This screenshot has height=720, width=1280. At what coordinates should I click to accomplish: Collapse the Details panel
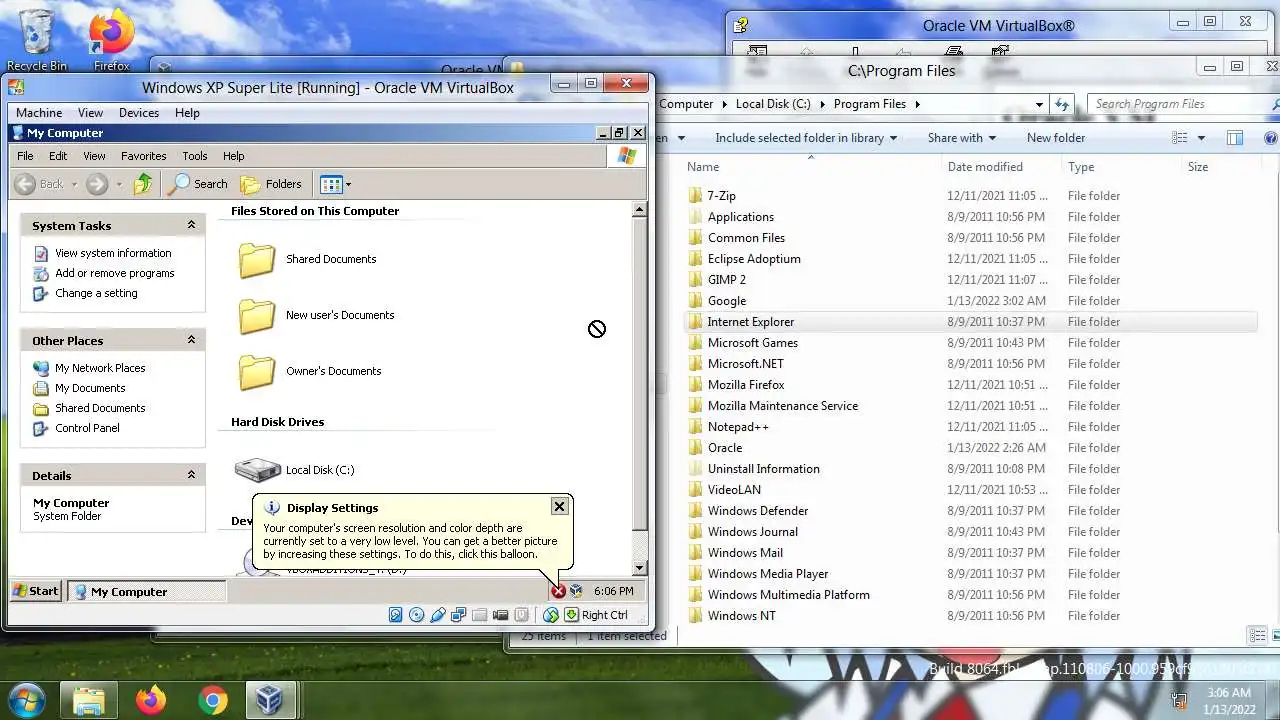tap(191, 475)
